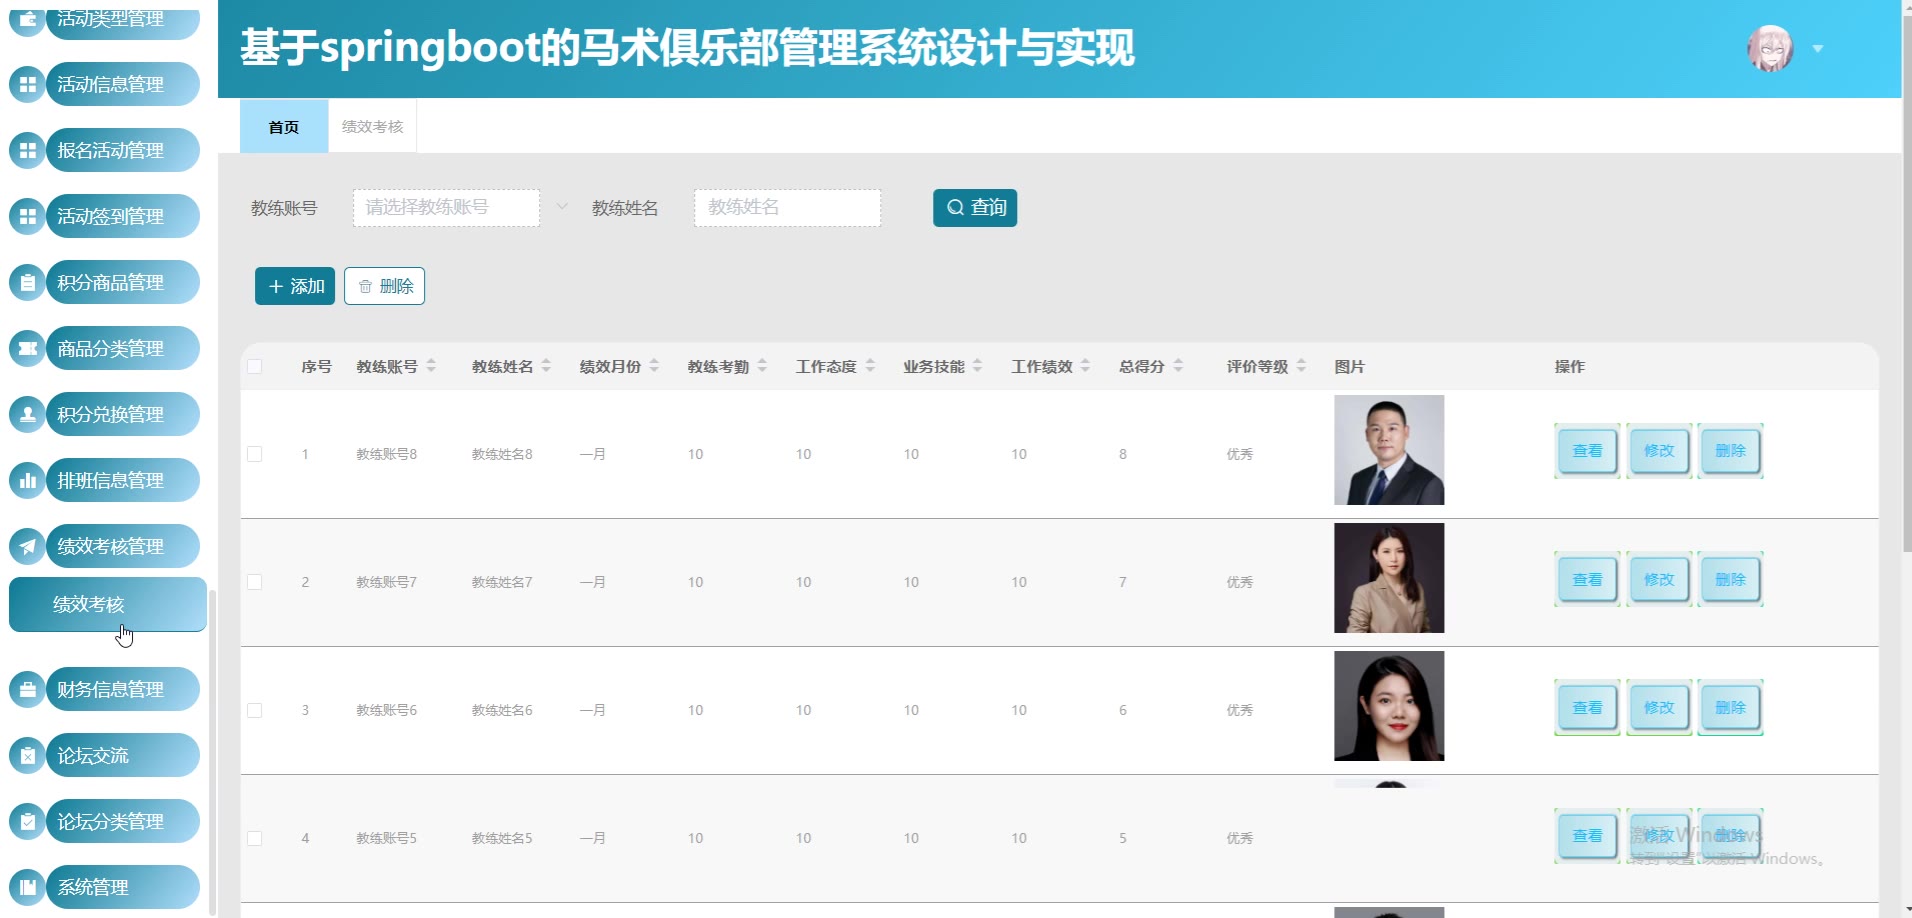Image resolution: width=1912 pixels, height=918 pixels.
Task: Click 查看 for row 教练账号7
Action: [x=1587, y=579]
